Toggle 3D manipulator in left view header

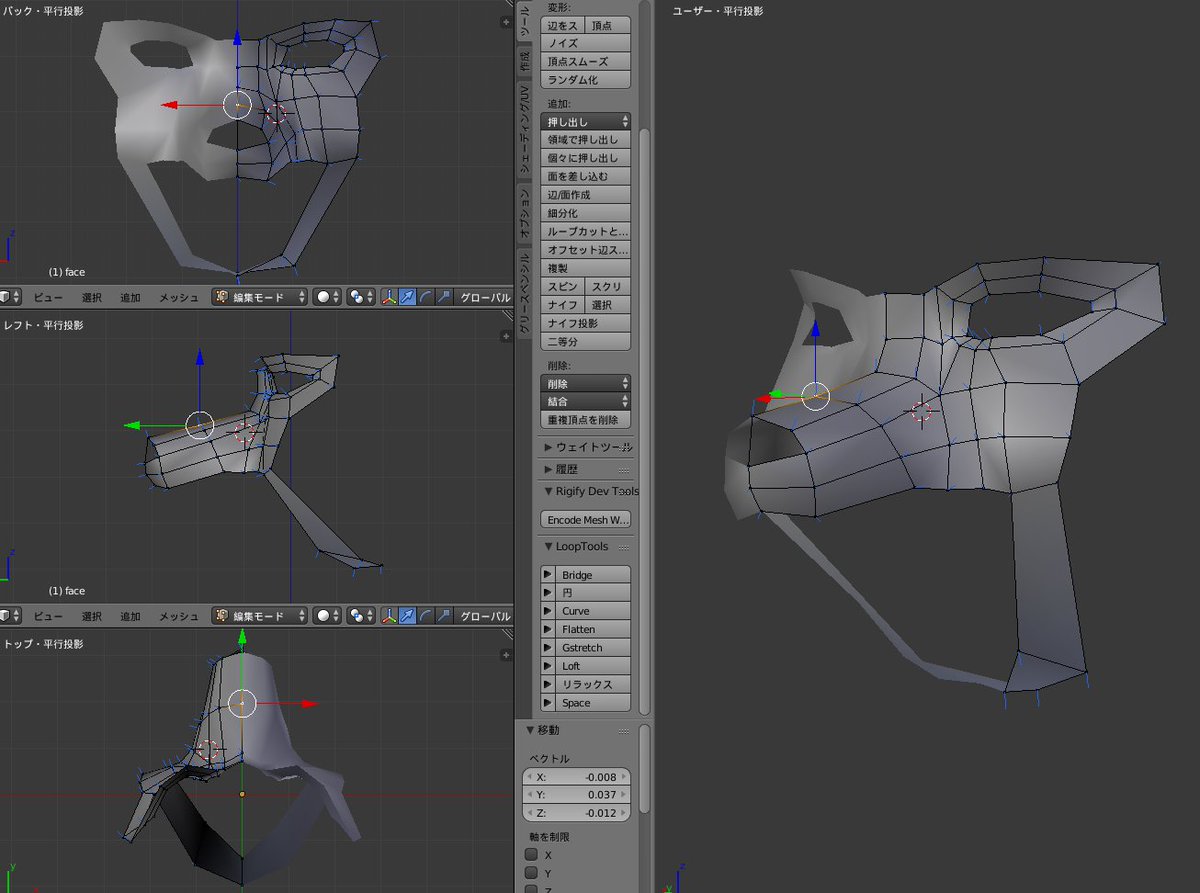389,616
